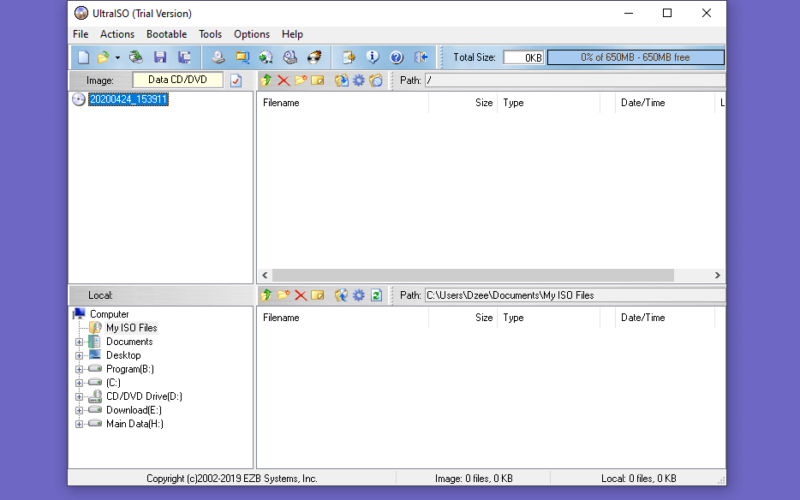Sort image list by Size column header
The image size is (800, 500).
click(x=463, y=103)
